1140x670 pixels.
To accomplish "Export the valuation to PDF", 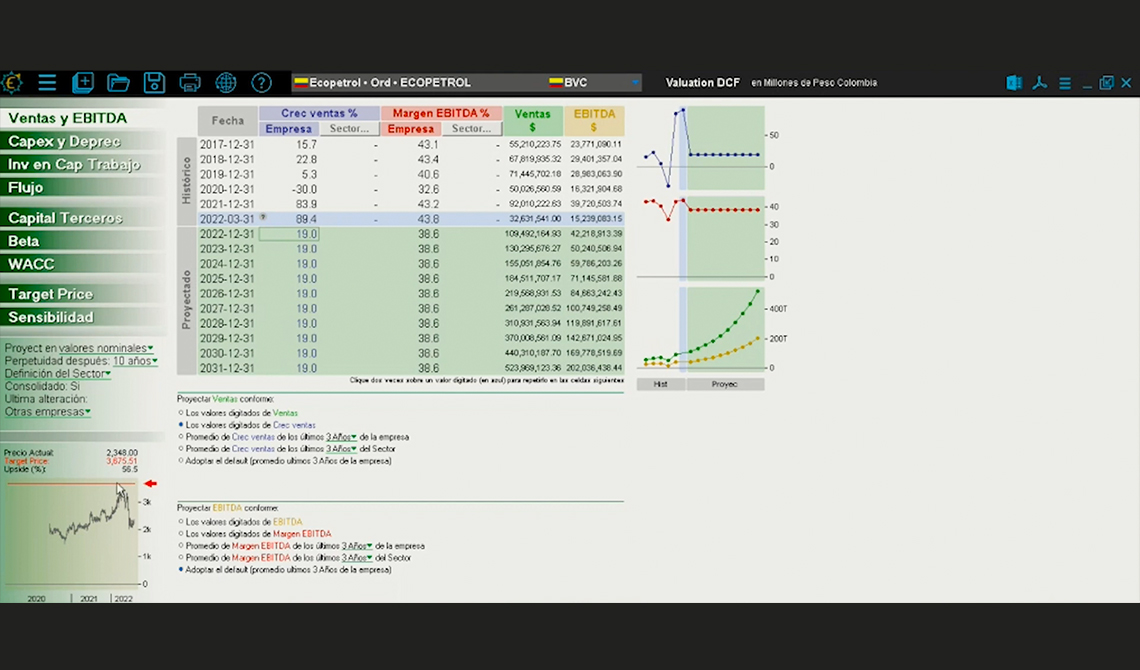I will click(x=1040, y=83).
